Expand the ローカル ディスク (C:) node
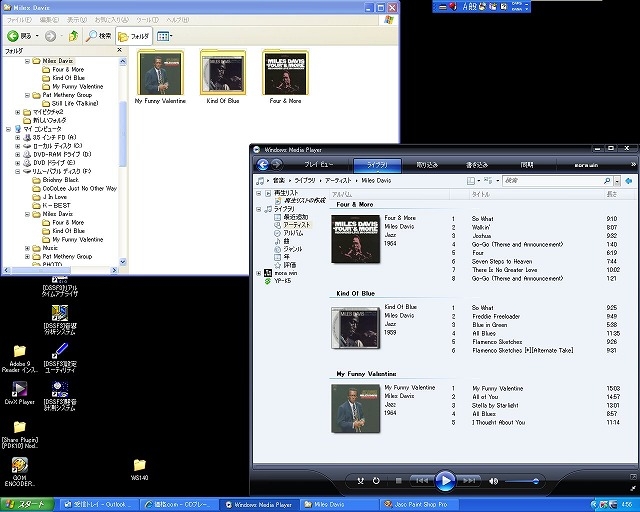This screenshot has height=512, width=640. [18, 146]
